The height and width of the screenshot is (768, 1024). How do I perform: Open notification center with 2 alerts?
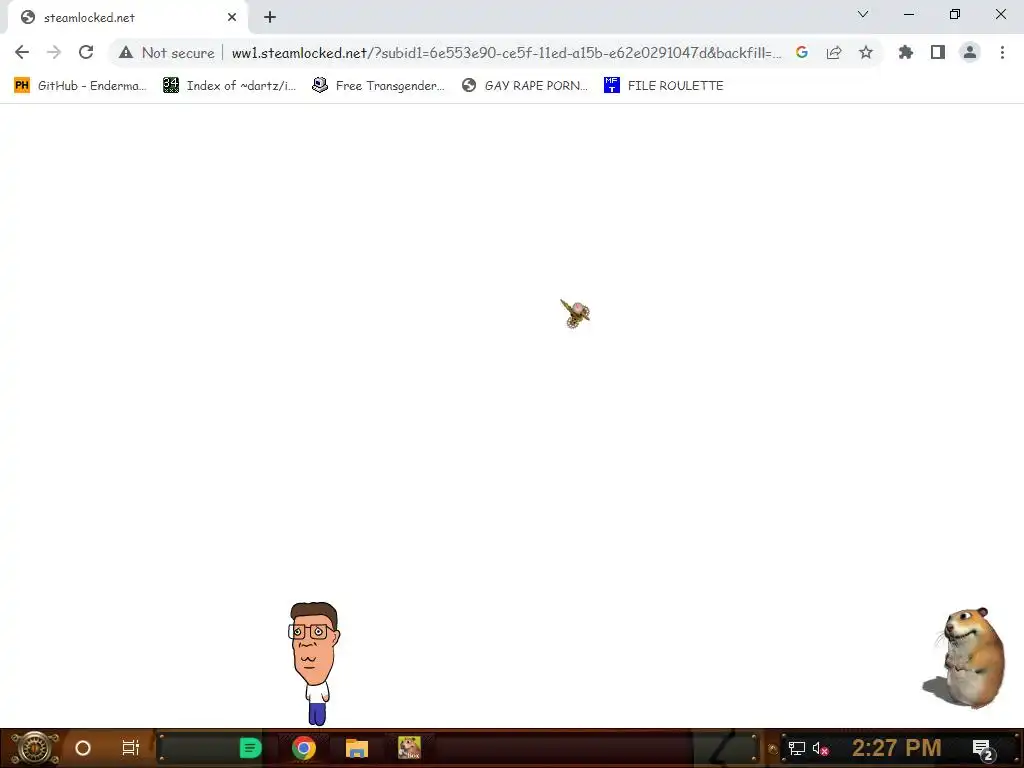click(983, 749)
